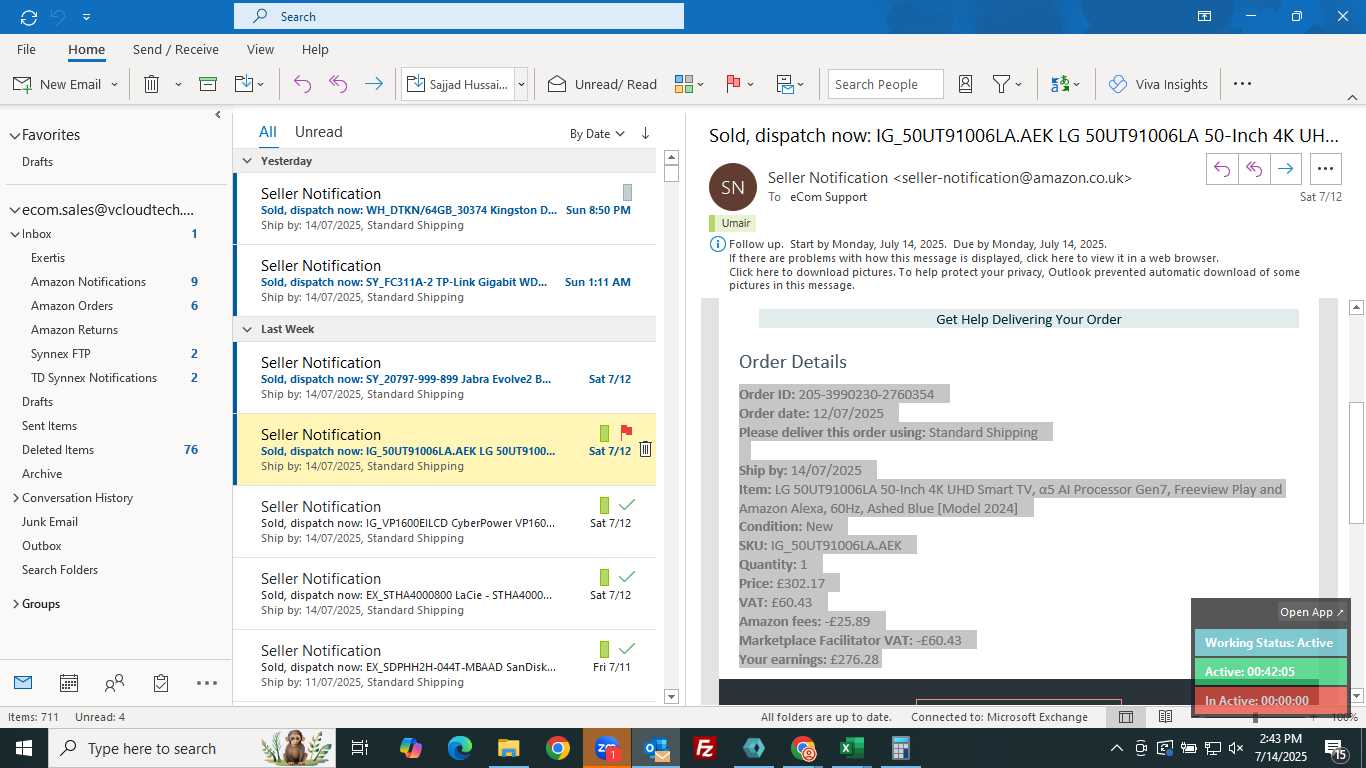Image resolution: width=1366 pixels, height=768 pixels.
Task: Click the Get Help Delivering Your Order link
Action: tap(1028, 319)
